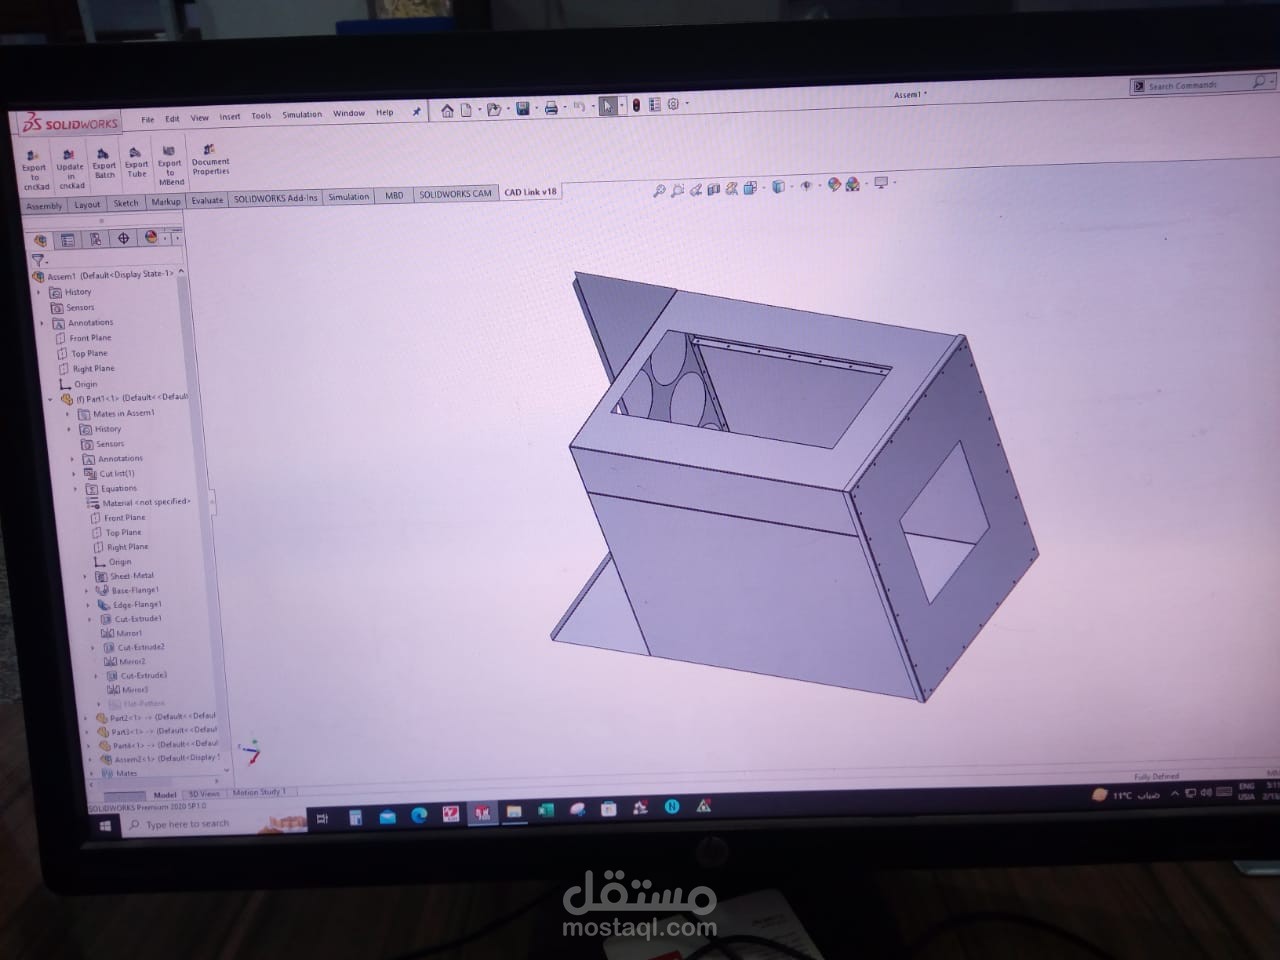Open the File menu
The height and width of the screenshot is (960, 1280).
click(147, 119)
